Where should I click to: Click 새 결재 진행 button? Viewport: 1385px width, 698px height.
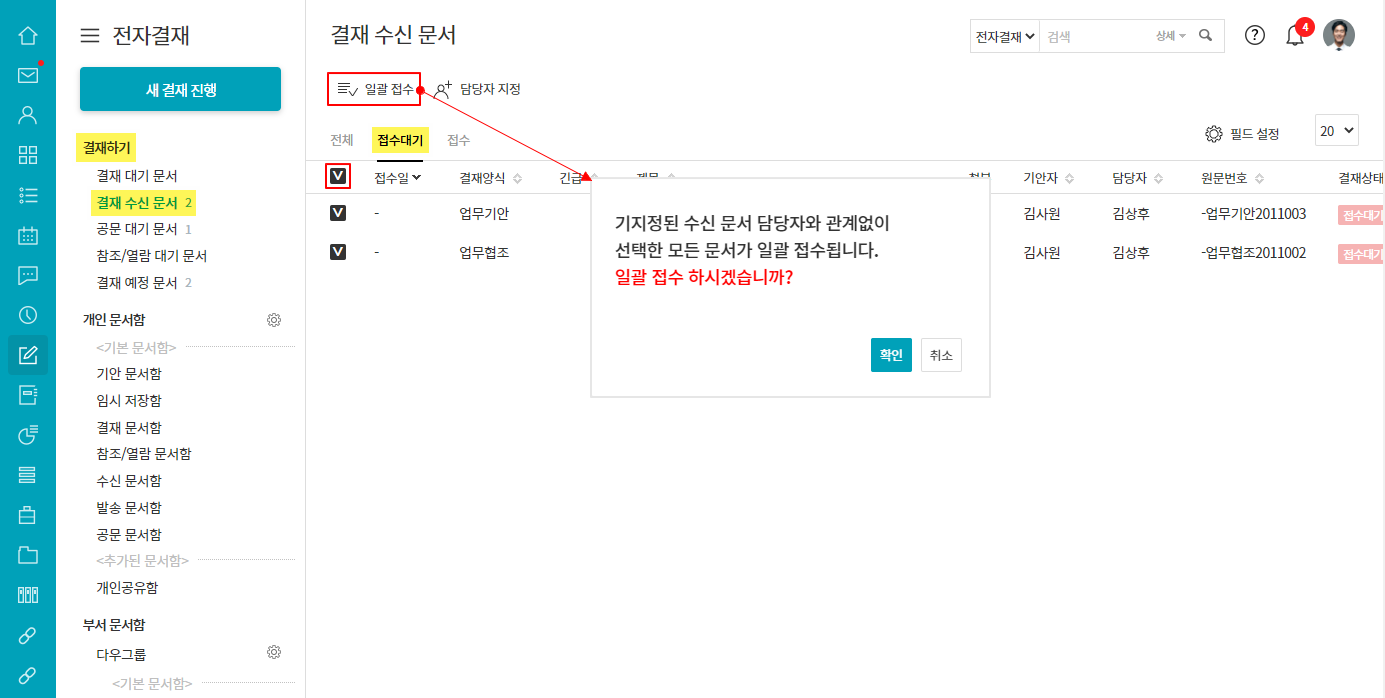[180, 89]
